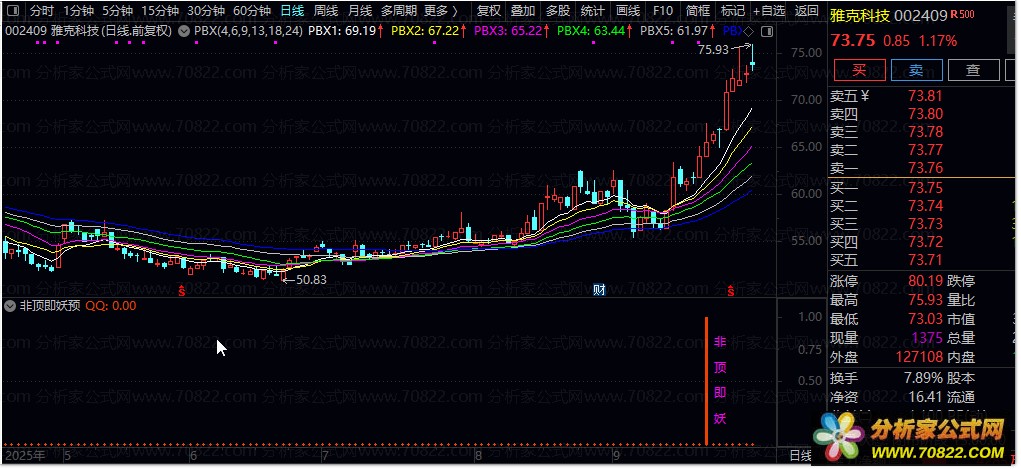Expand 非顶即妖预 sub-indicator dropdown arrow
The image size is (1021, 469).
pyautogui.click(x=11, y=306)
